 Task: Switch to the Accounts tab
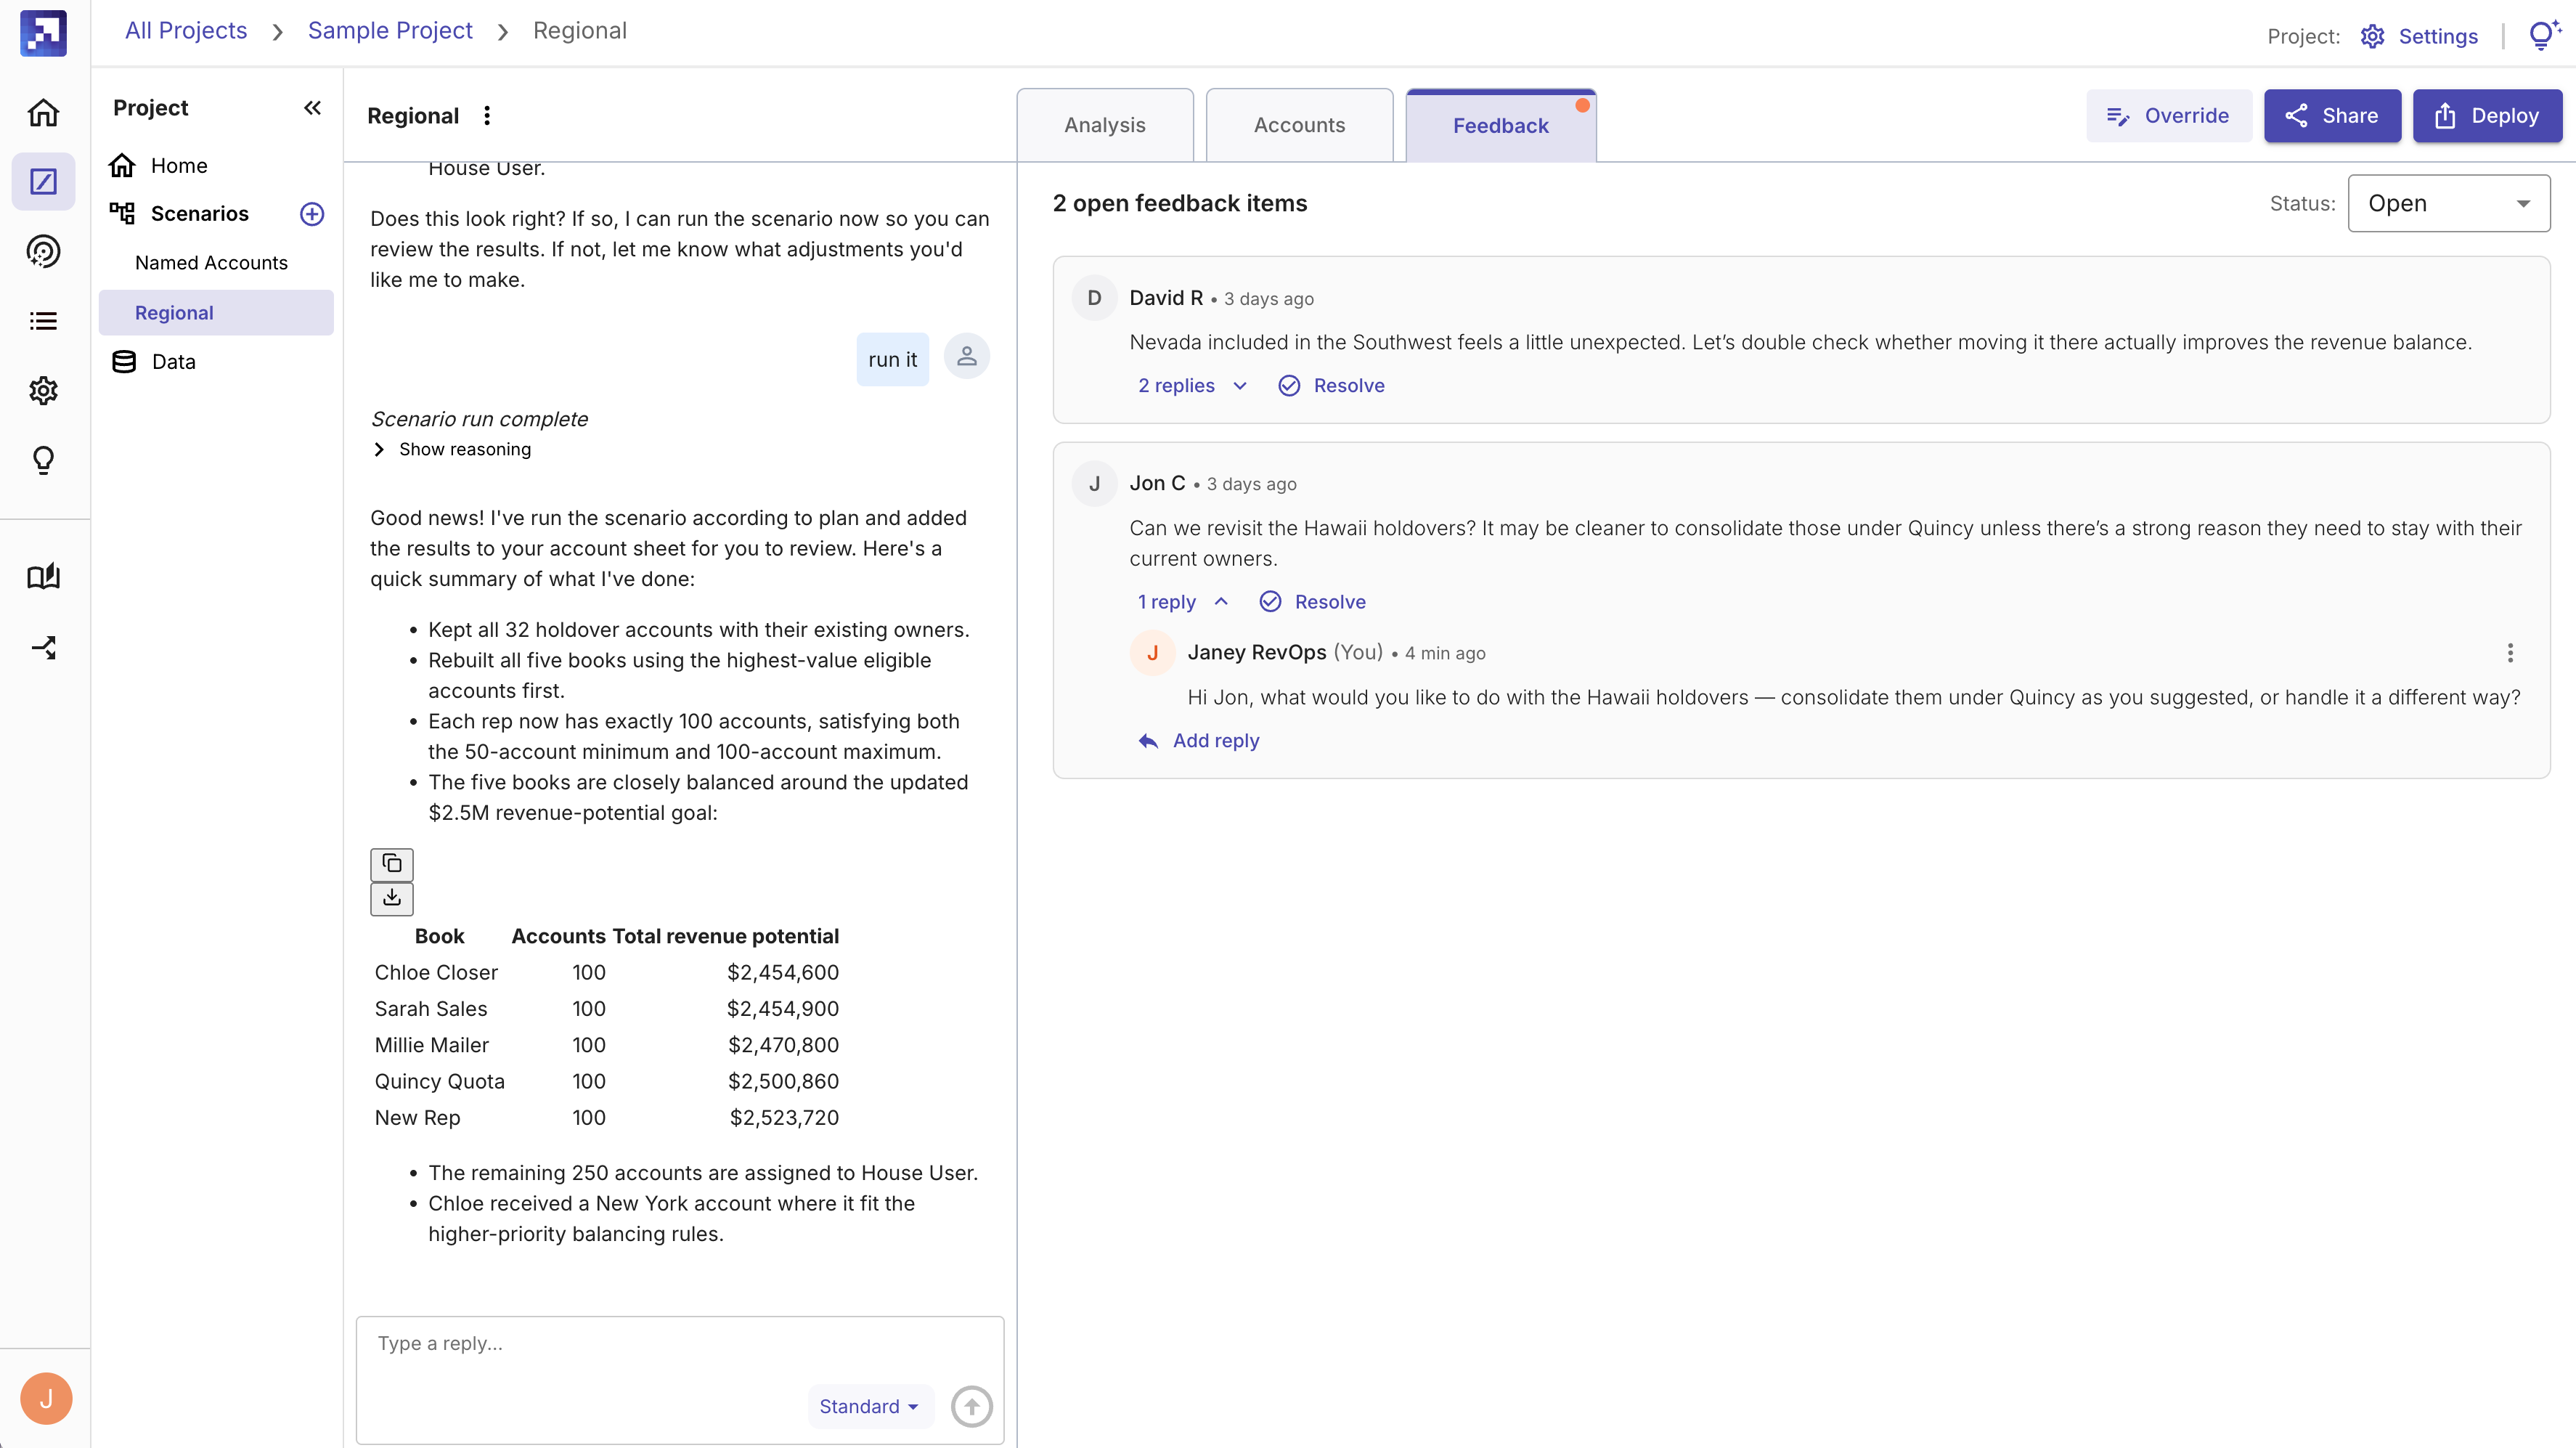(x=1299, y=125)
